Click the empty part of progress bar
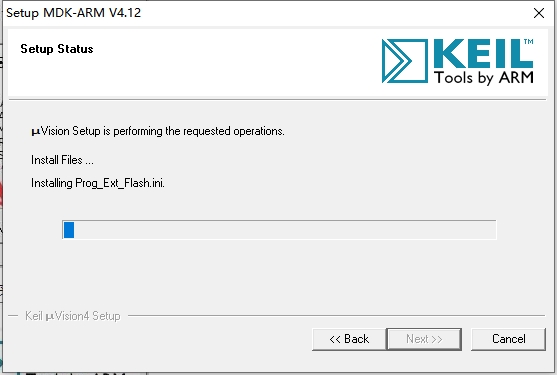Screen dimensions: 557x375 [x=285, y=230]
